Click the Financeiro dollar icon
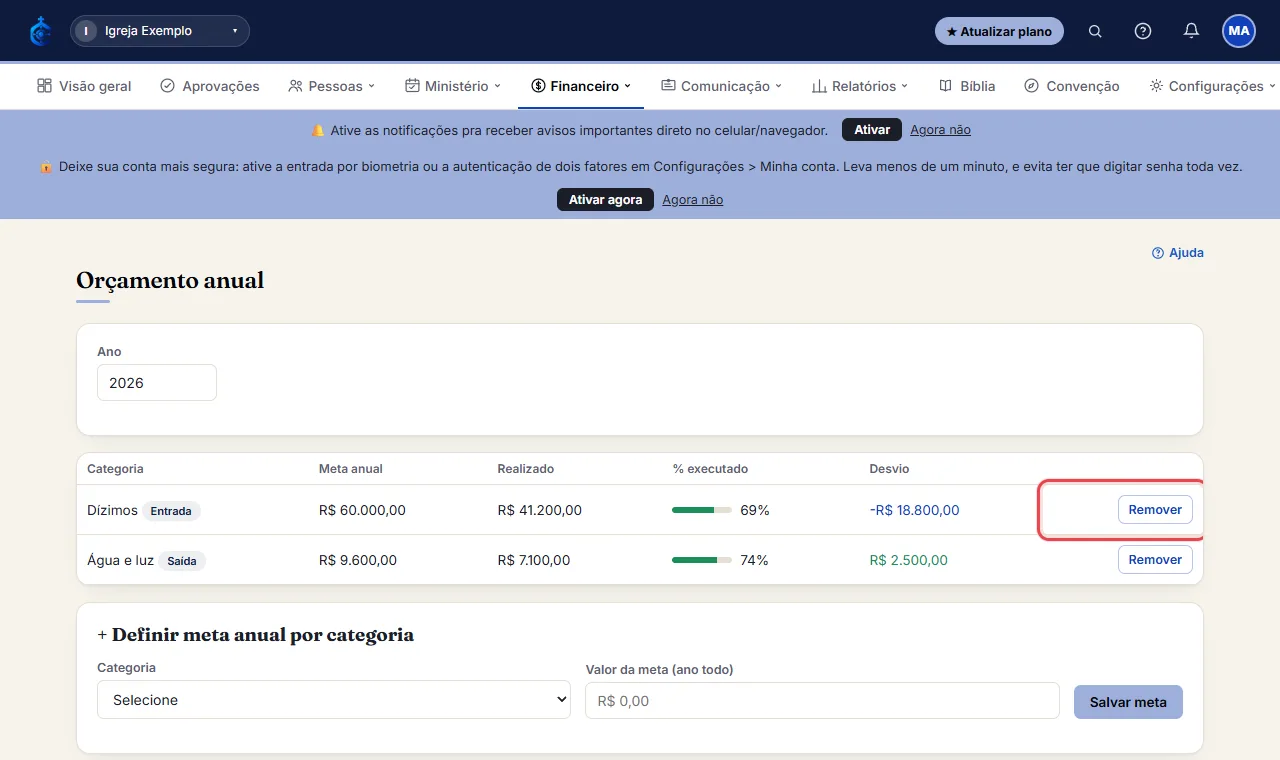The height and width of the screenshot is (760, 1280). [538, 86]
